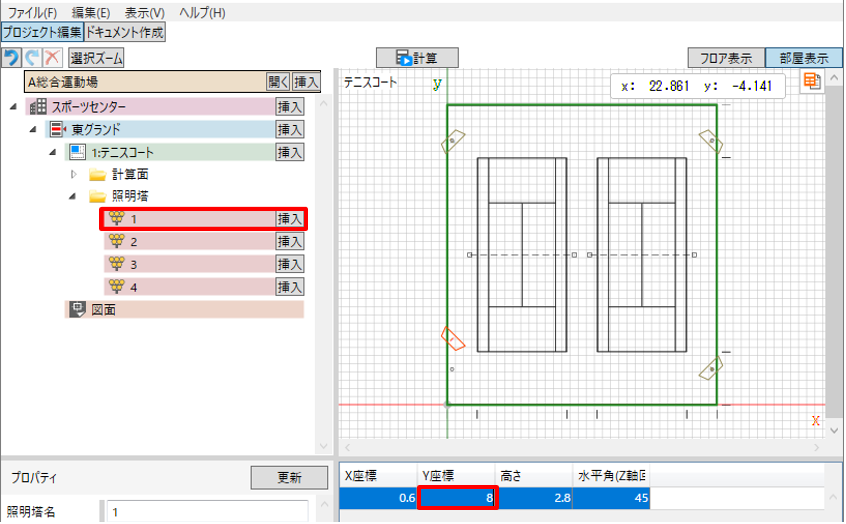Click the 計算 calculate button
846x524 pixels.
click(x=417, y=58)
